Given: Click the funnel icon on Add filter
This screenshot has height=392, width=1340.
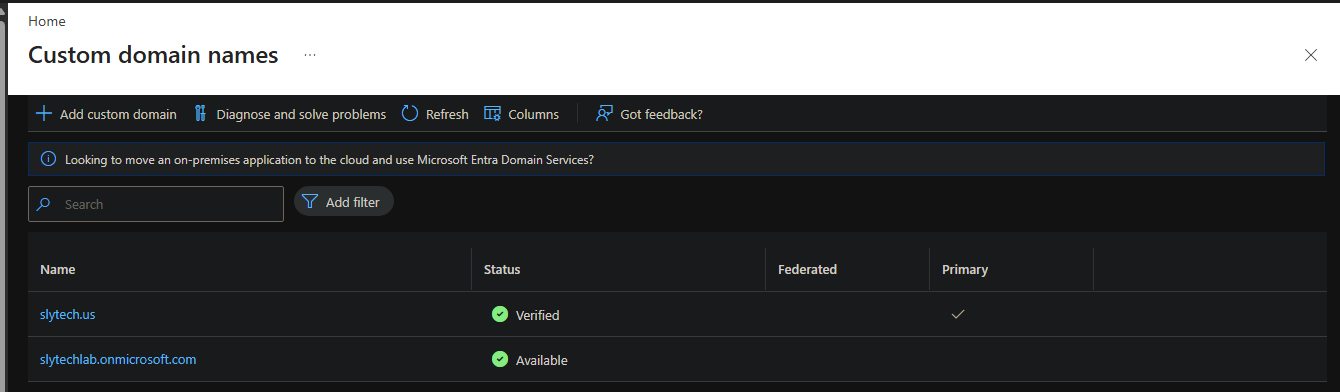Looking at the screenshot, I should tap(310, 202).
